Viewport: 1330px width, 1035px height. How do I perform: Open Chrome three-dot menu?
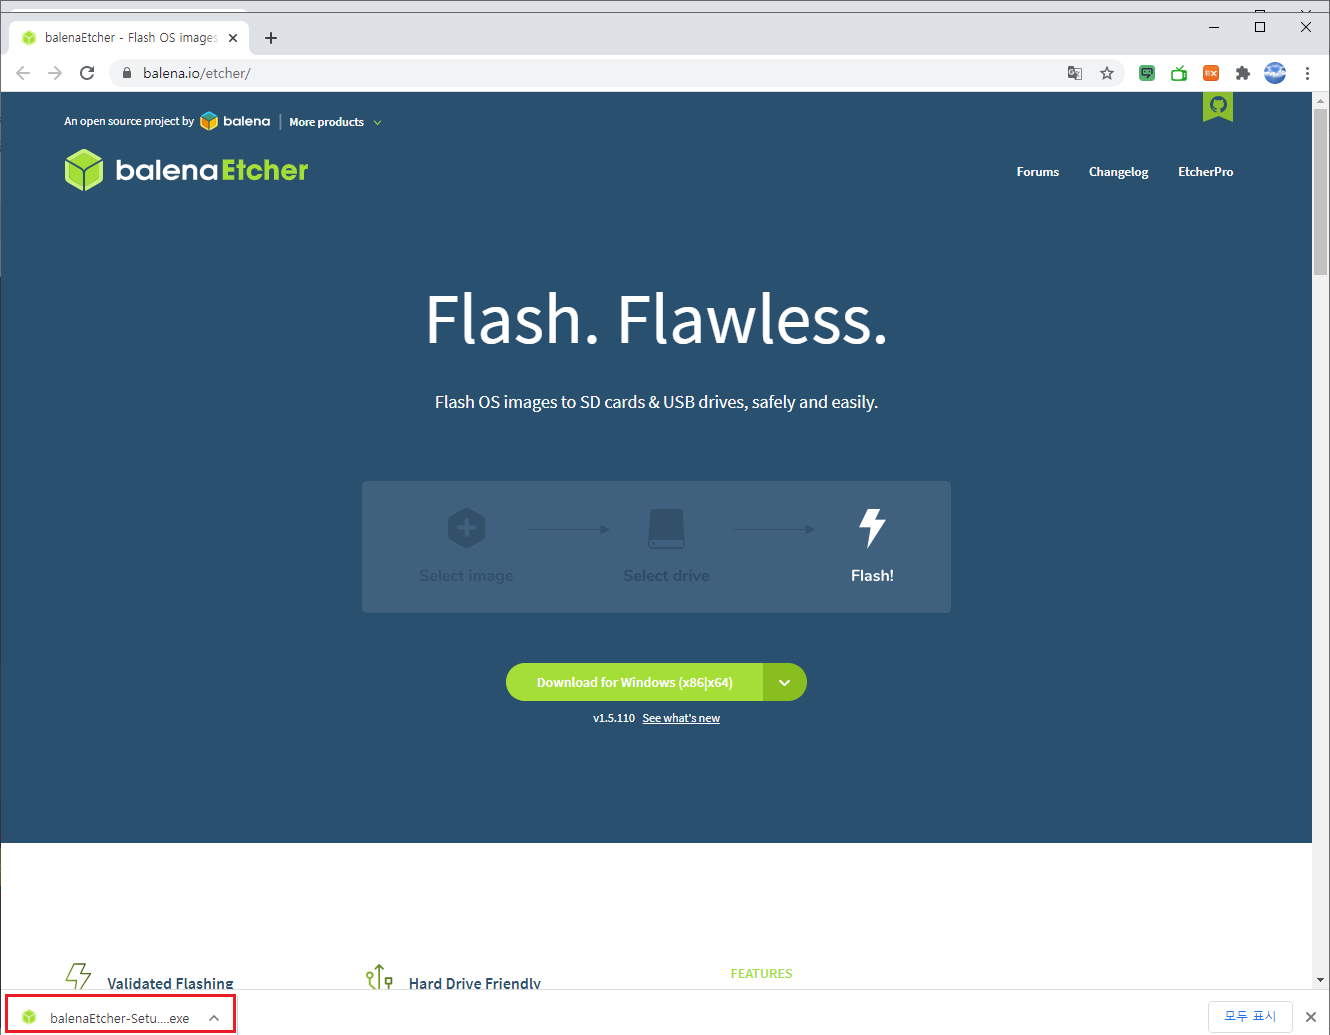coord(1307,73)
